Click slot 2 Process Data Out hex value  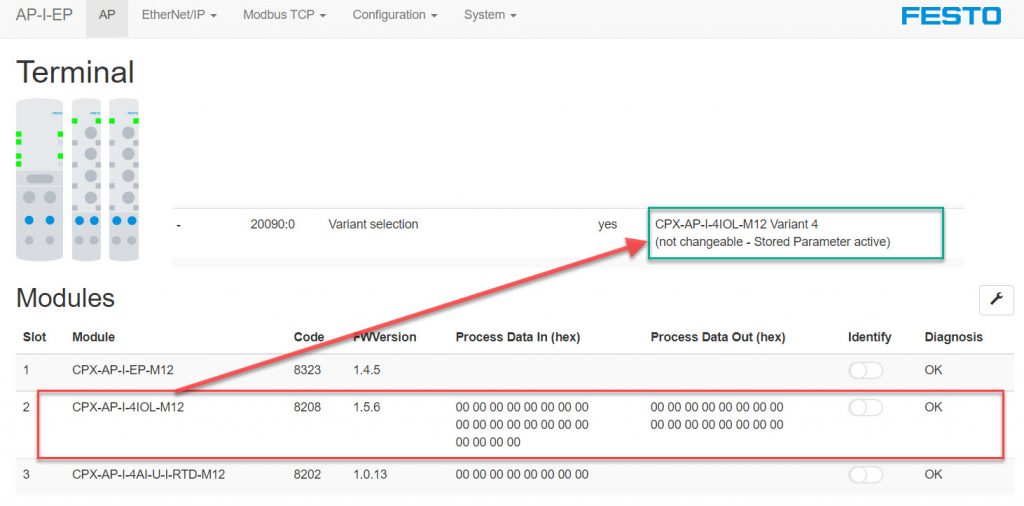coord(717,416)
